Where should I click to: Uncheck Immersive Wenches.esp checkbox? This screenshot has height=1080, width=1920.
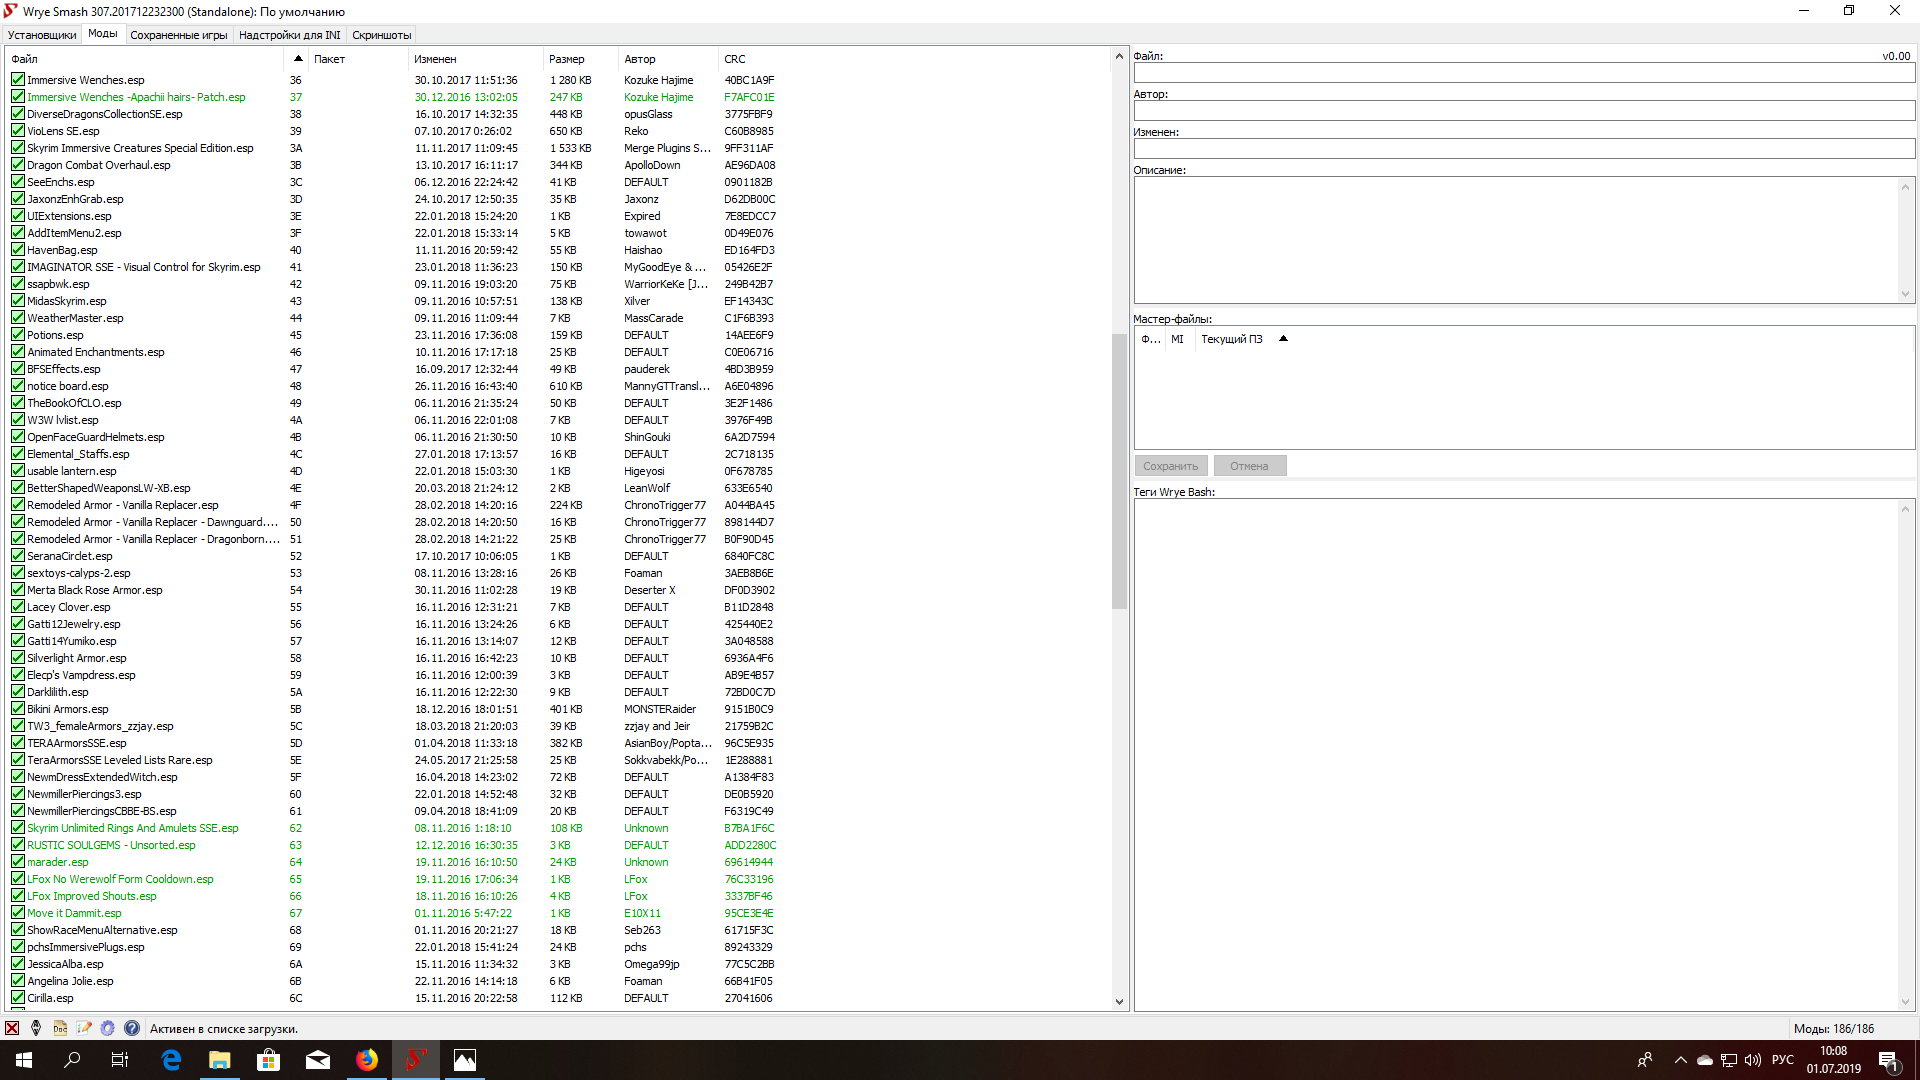(18, 80)
